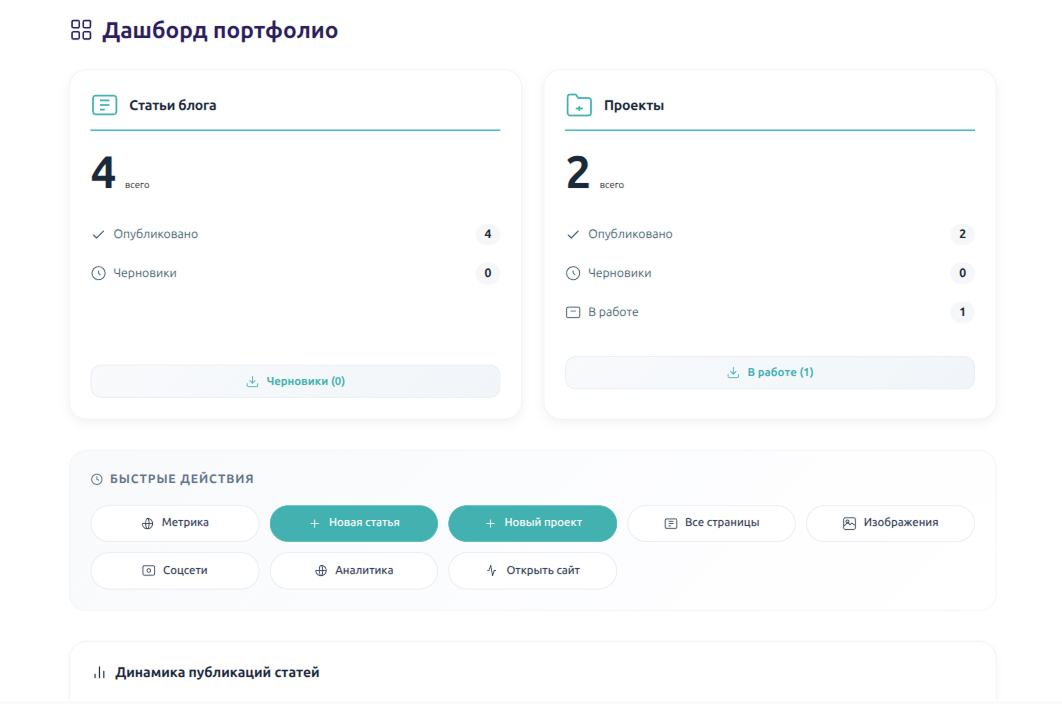
Task: Click the В работе row label in the projects card
Action: [x=613, y=312]
